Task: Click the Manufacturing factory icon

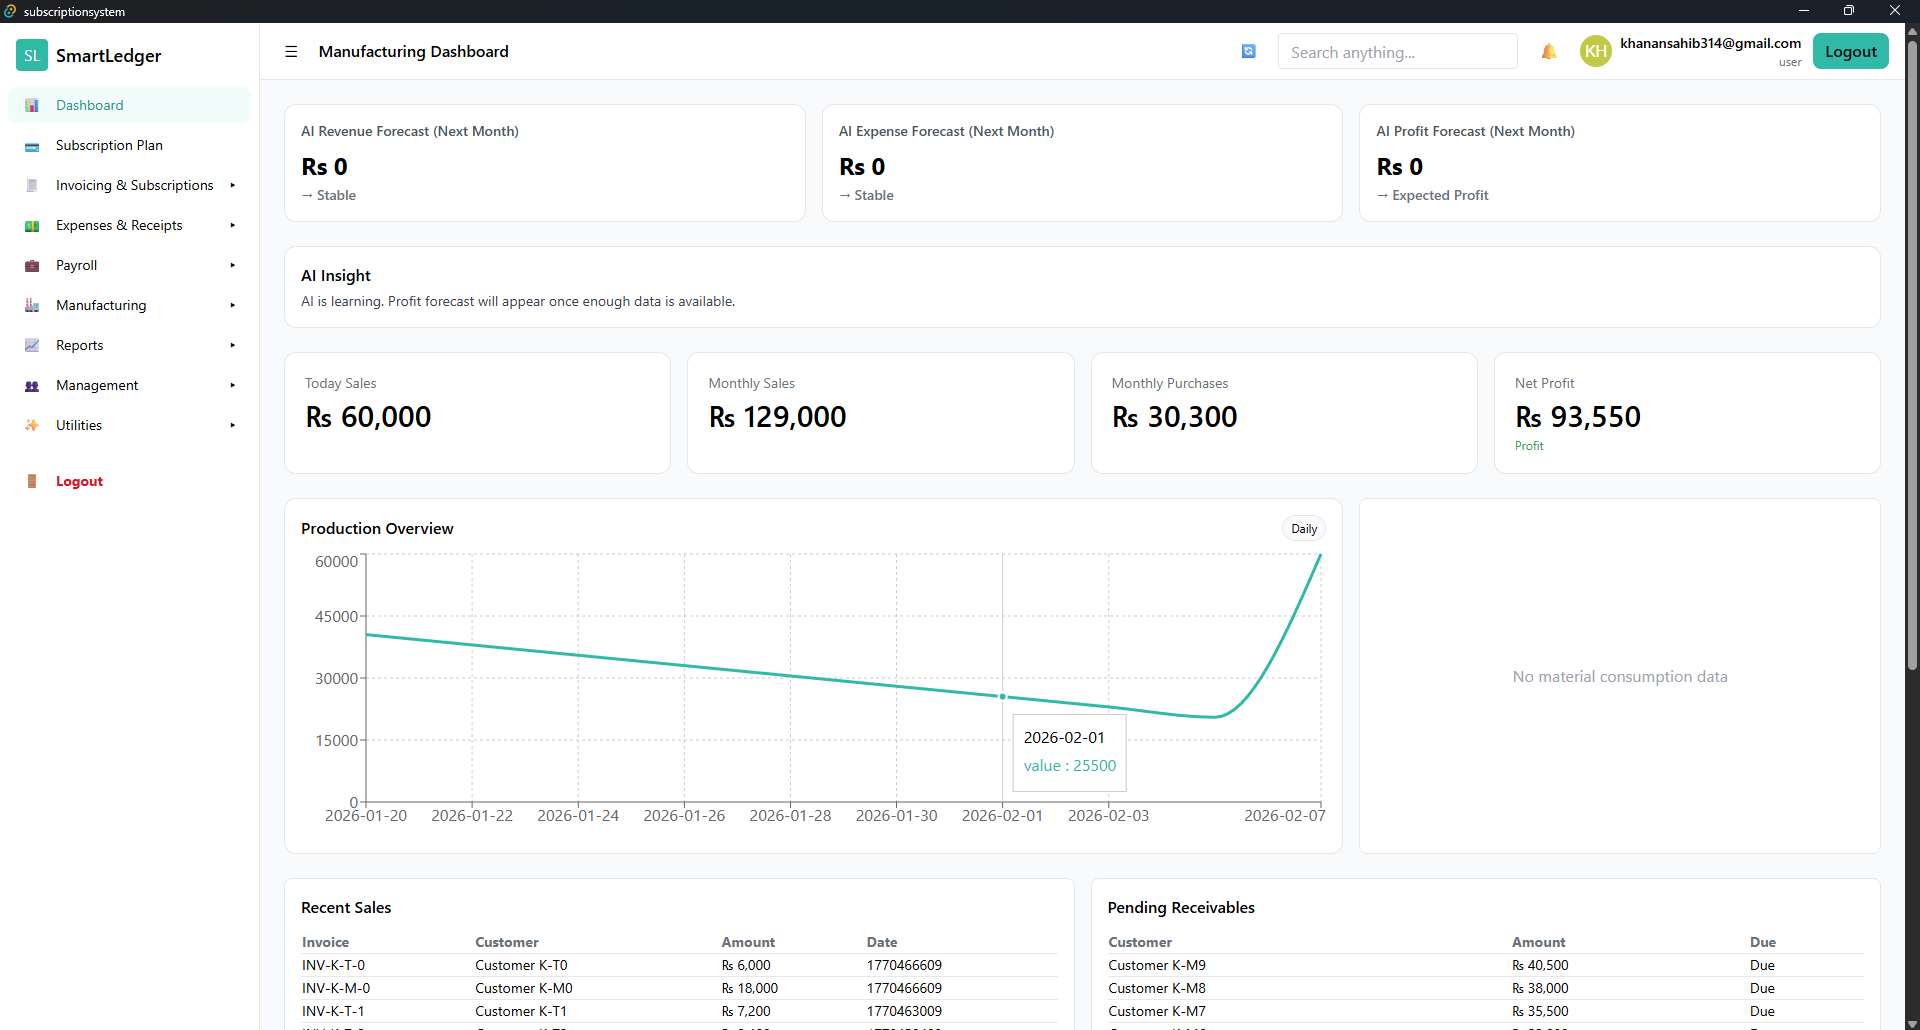Action: coord(32,306)
